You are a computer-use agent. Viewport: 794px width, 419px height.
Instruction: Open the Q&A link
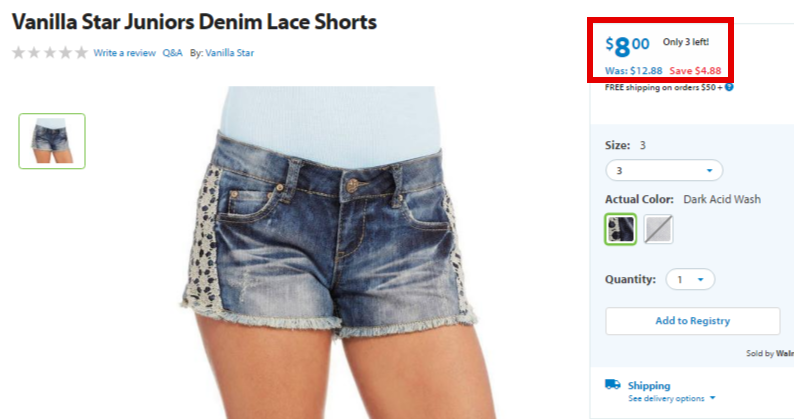click(x=172, y=53)
